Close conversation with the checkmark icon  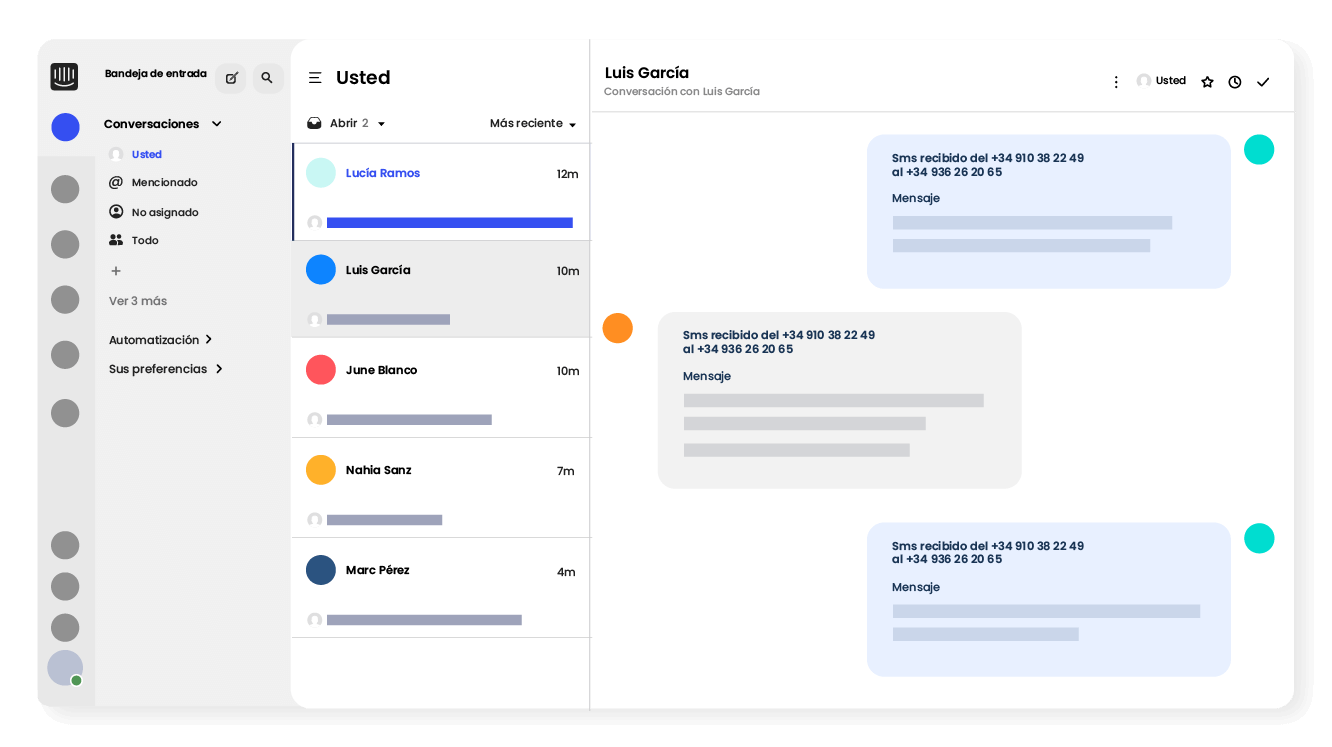coord(1263,82)
